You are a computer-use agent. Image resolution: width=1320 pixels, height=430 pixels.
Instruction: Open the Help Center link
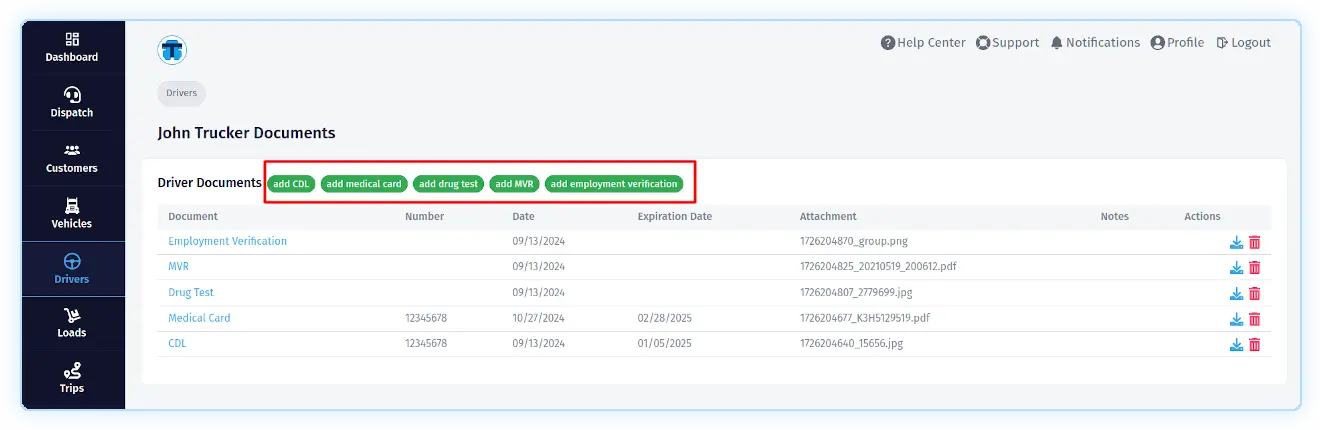(x=922, y=43)
